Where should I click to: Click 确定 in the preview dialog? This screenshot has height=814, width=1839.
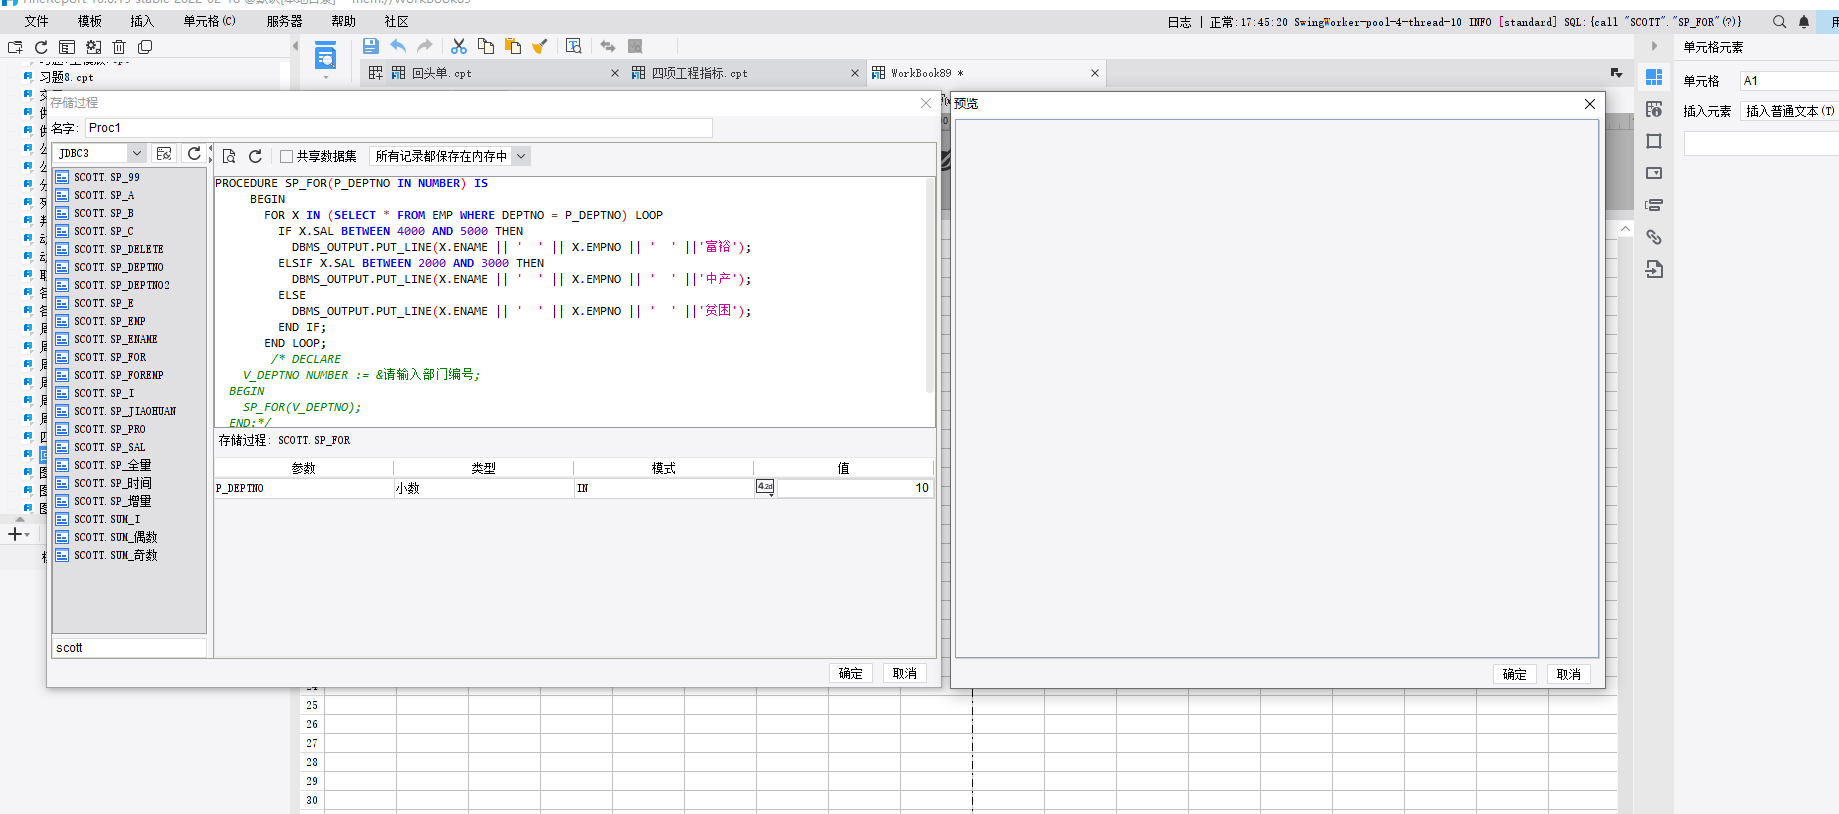click(1514, 674)
